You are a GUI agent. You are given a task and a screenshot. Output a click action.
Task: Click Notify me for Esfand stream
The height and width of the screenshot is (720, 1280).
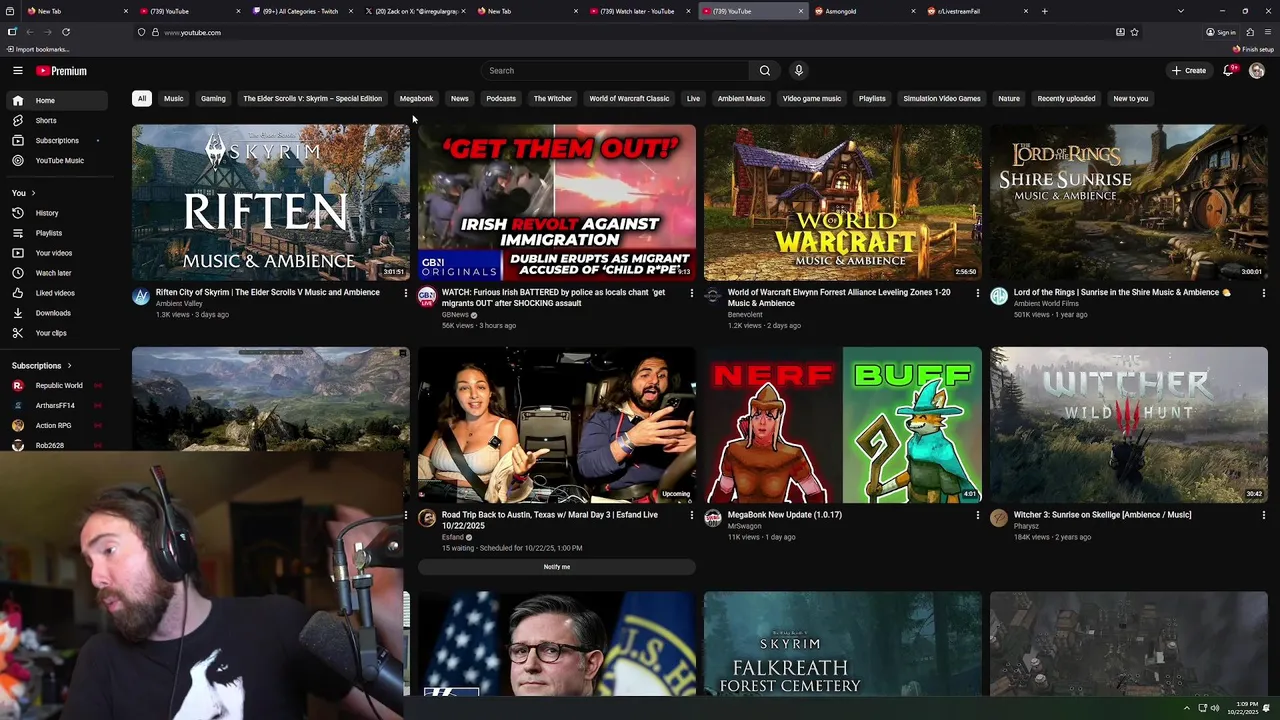(x=557, y=567)
